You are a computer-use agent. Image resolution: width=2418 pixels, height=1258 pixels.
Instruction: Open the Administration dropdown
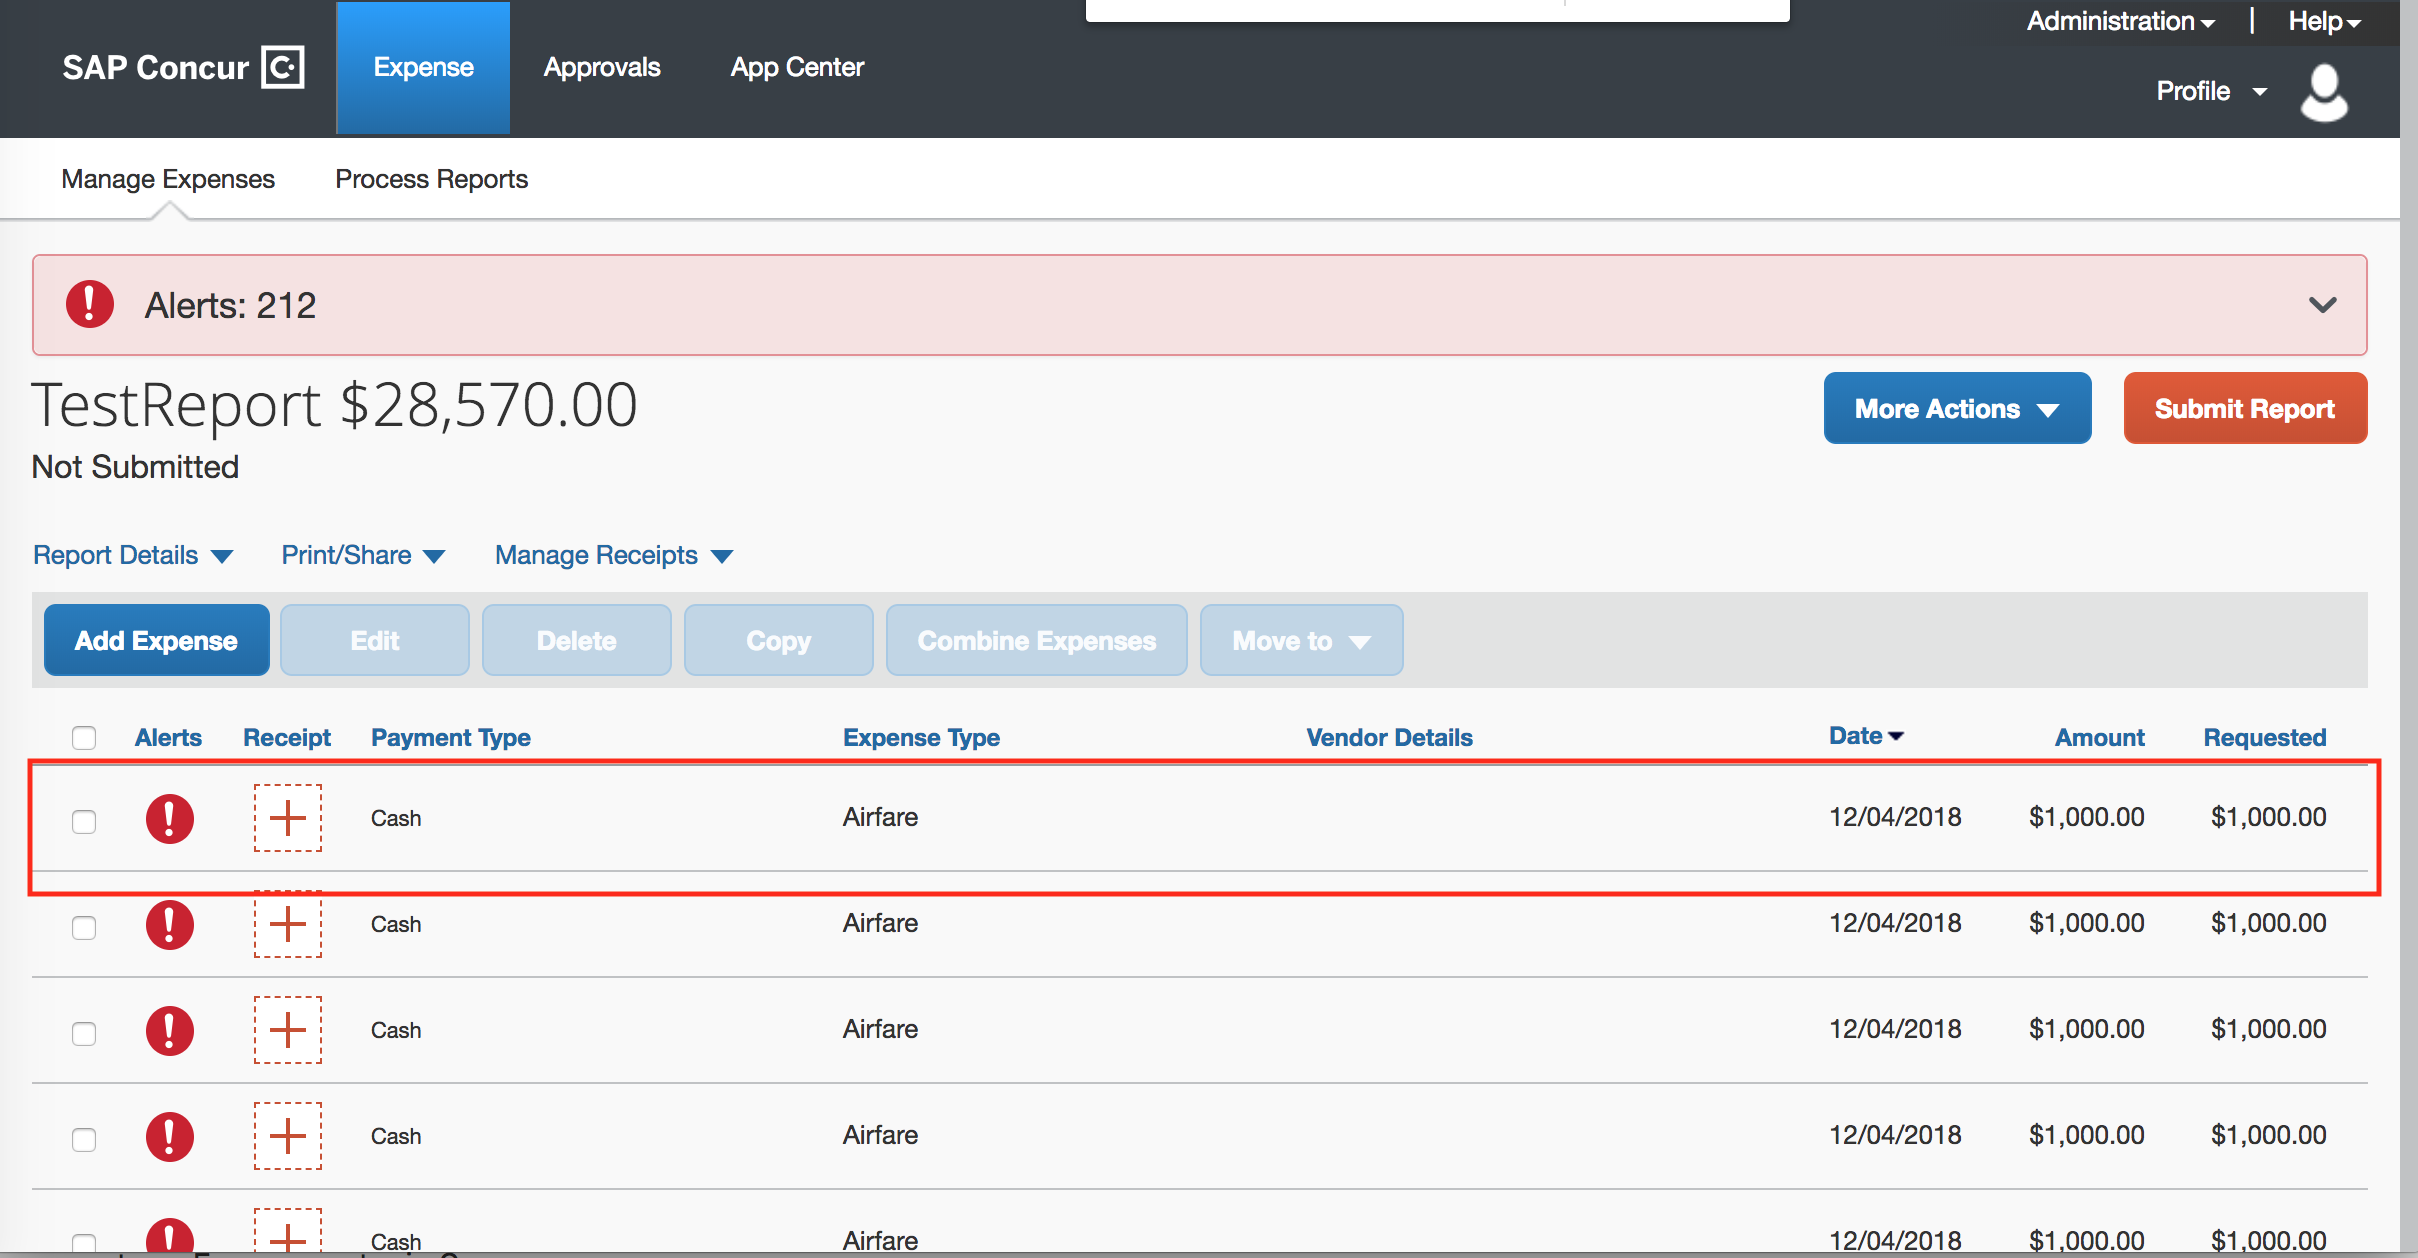point(2121,21)
